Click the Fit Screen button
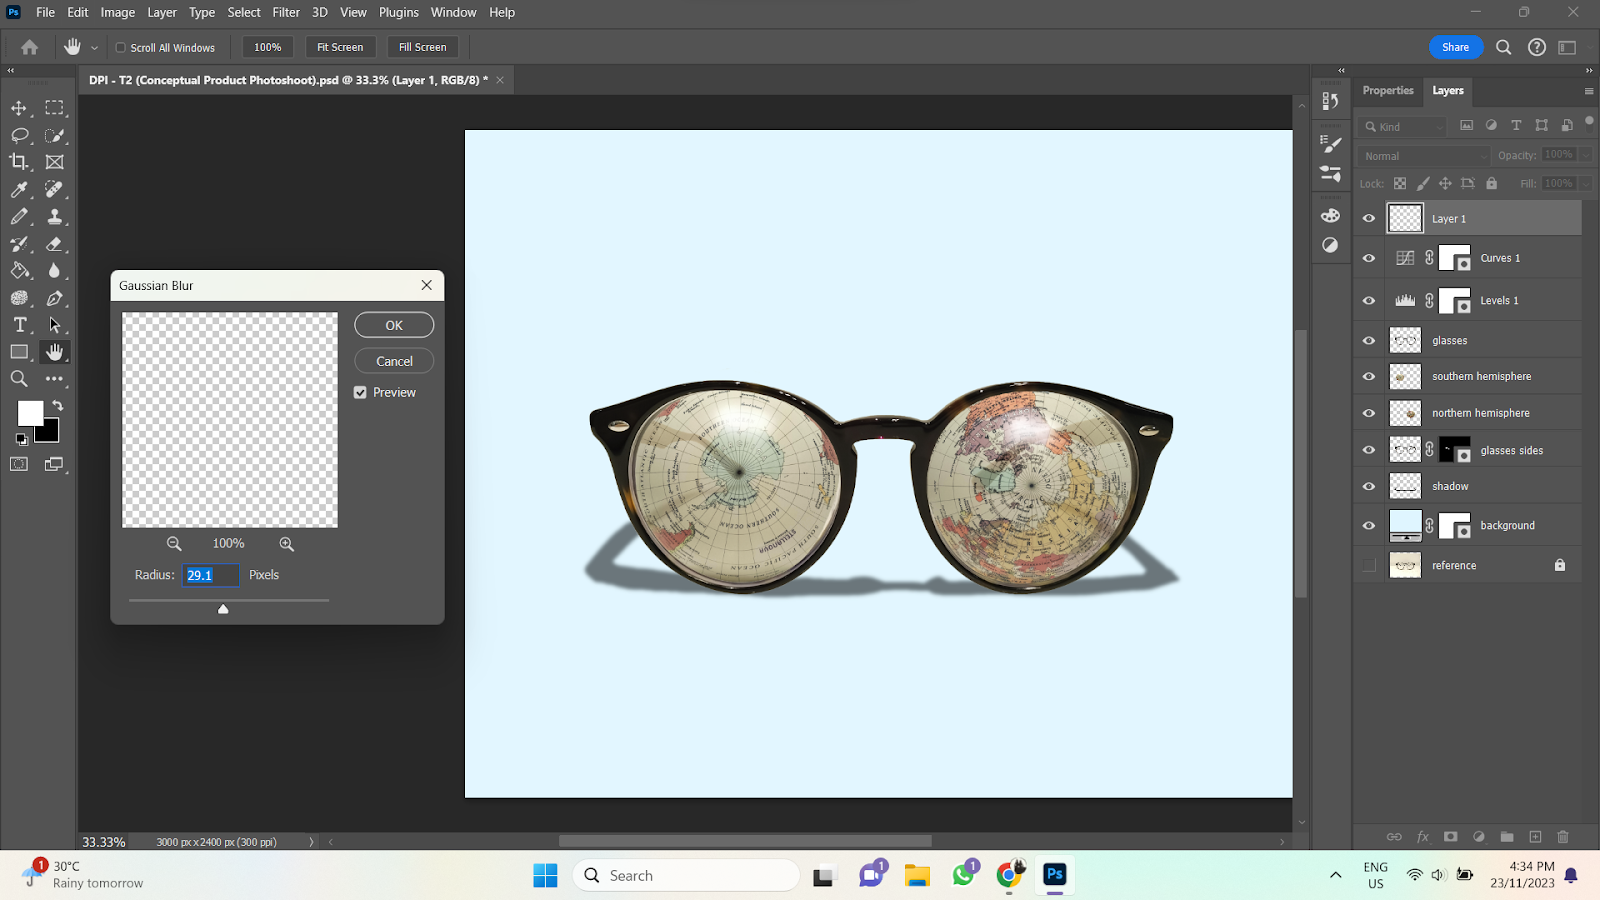 click(340, 47)
